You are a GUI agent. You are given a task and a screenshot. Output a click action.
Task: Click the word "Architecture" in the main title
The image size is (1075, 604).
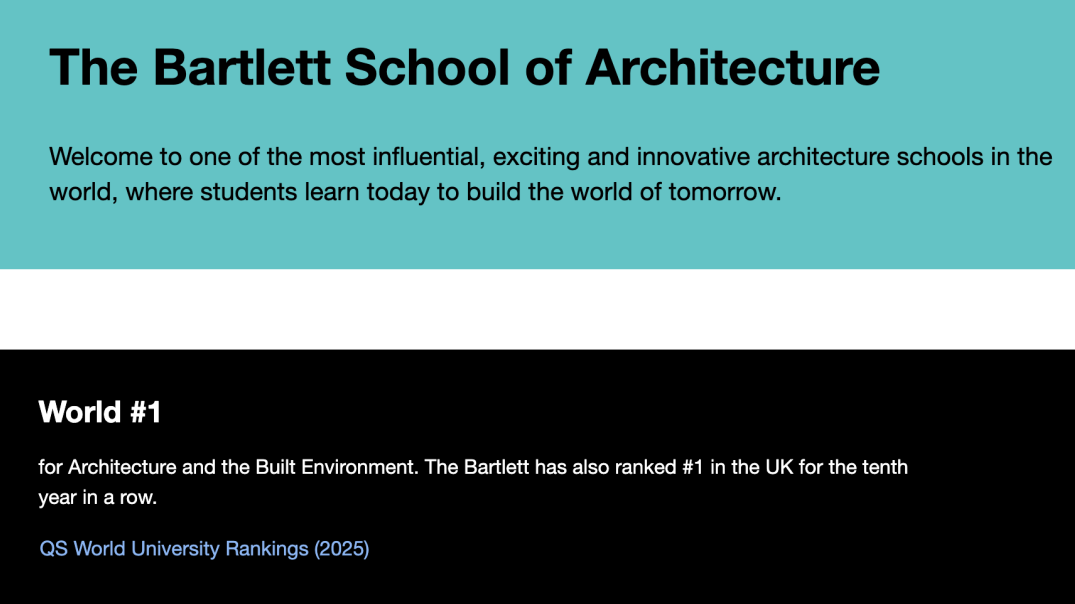point(732,67)
